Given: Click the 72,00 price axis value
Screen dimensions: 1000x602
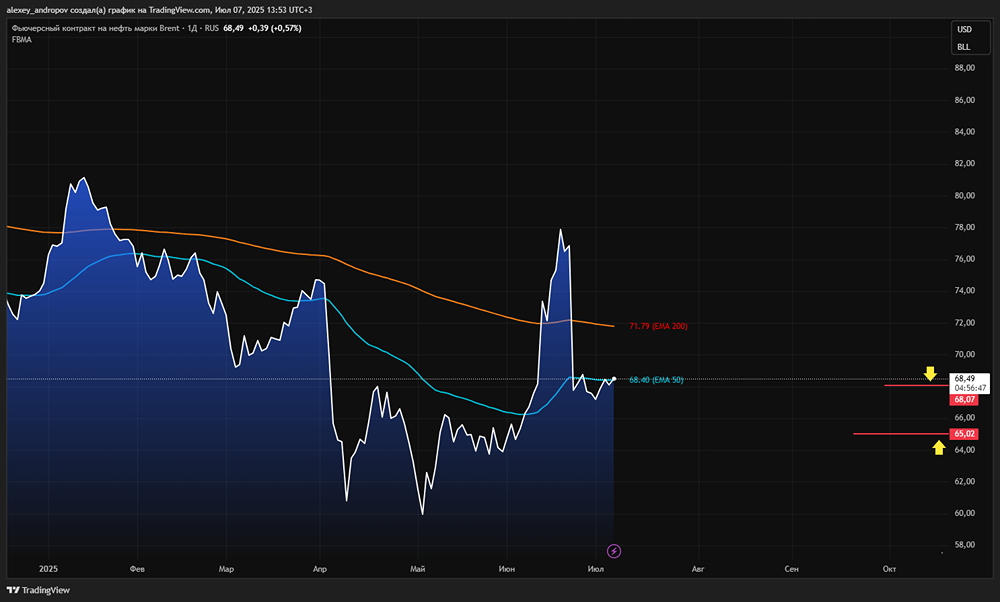Looking at the screenshot, I should (x=964, y=323).
